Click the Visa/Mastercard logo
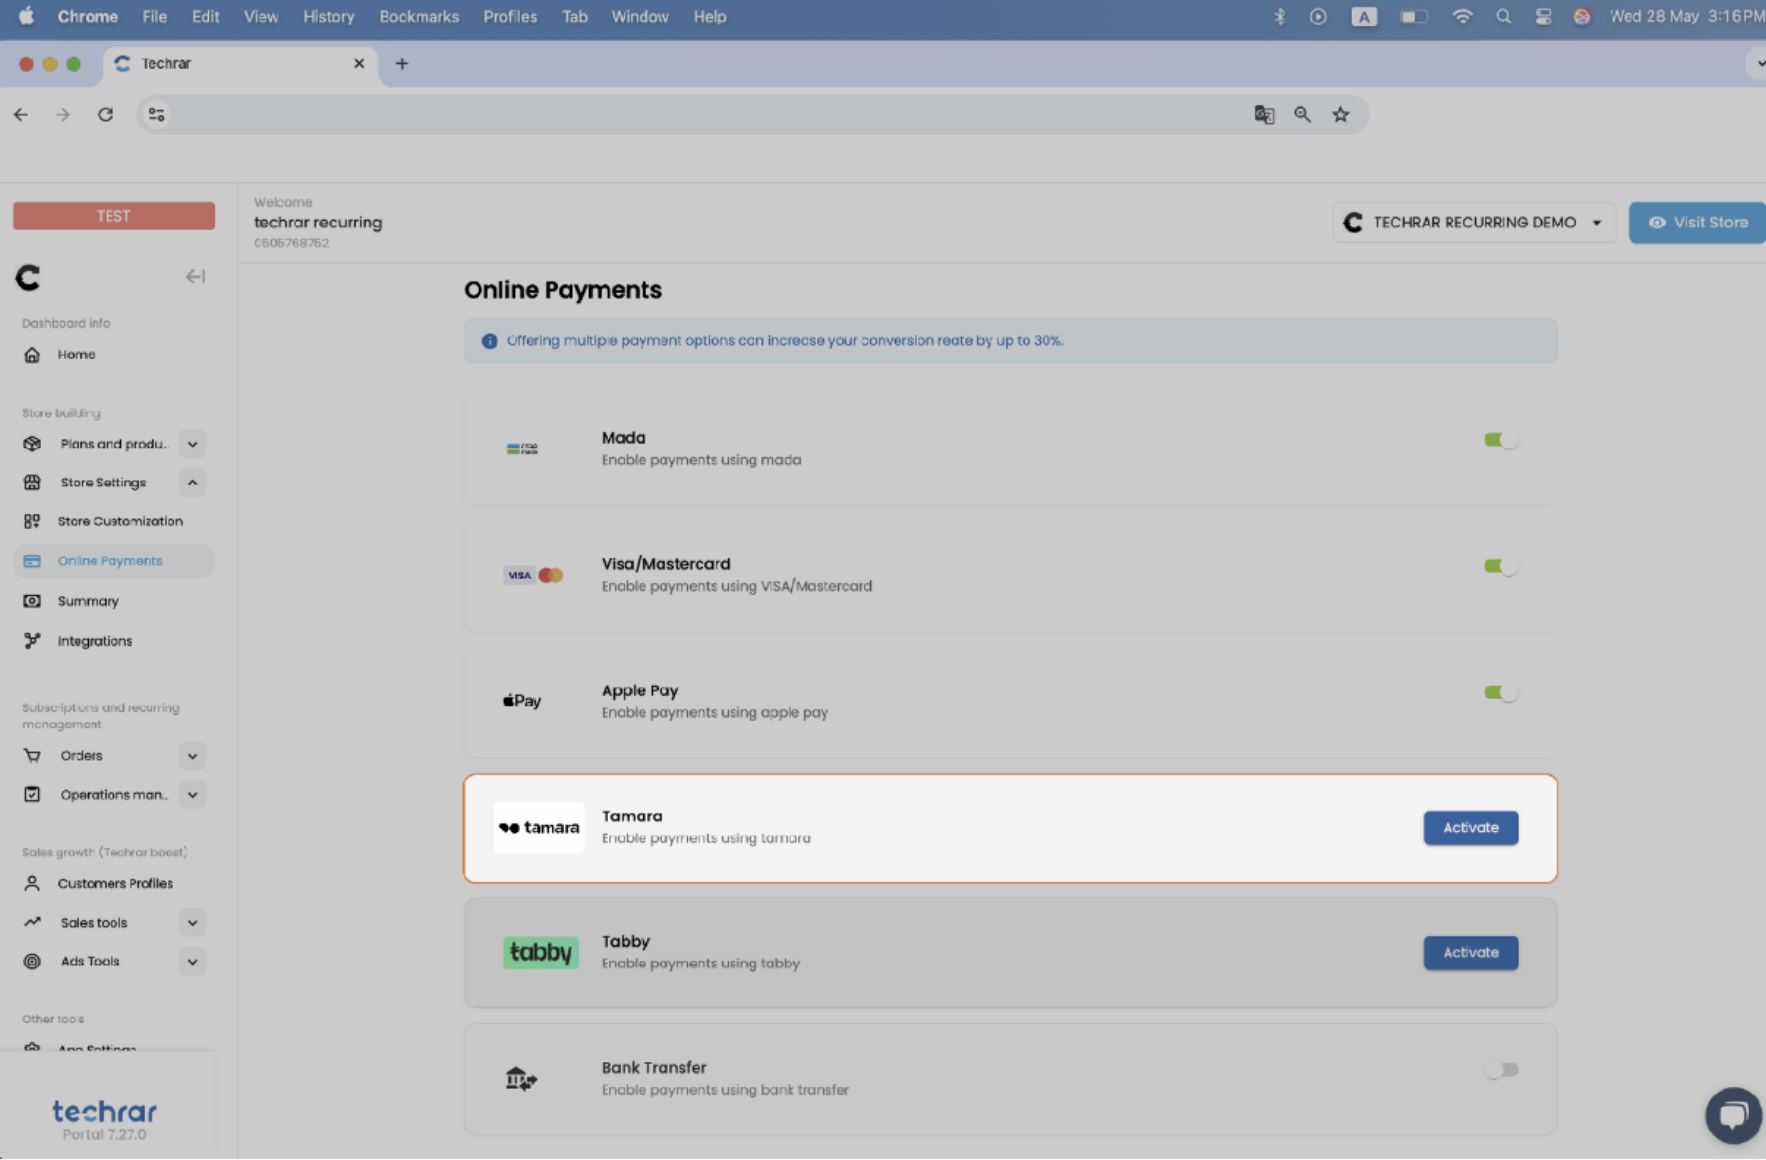Viewport: 1766px width, 1160px height. (534, 575)
